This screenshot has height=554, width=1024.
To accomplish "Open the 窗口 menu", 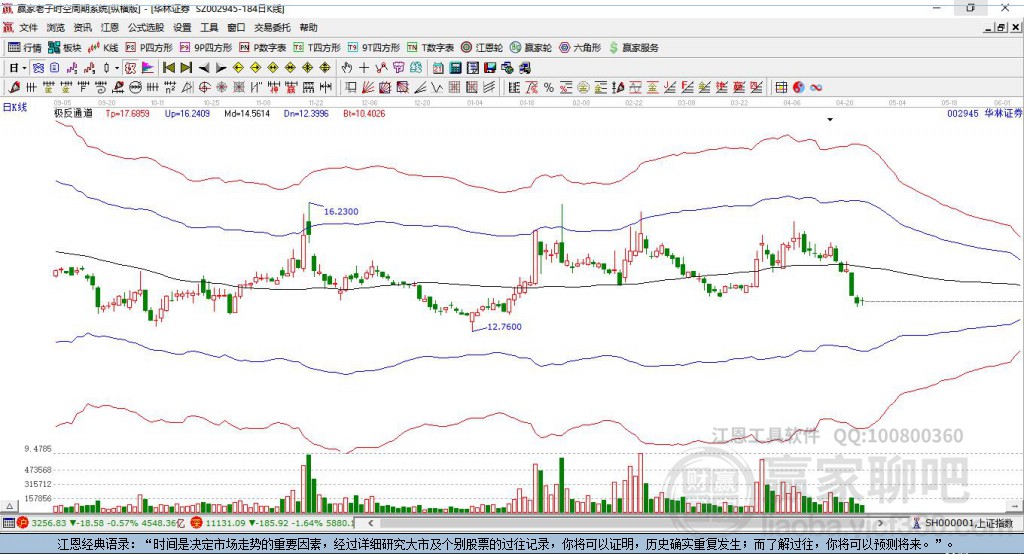I will point(236,27).
